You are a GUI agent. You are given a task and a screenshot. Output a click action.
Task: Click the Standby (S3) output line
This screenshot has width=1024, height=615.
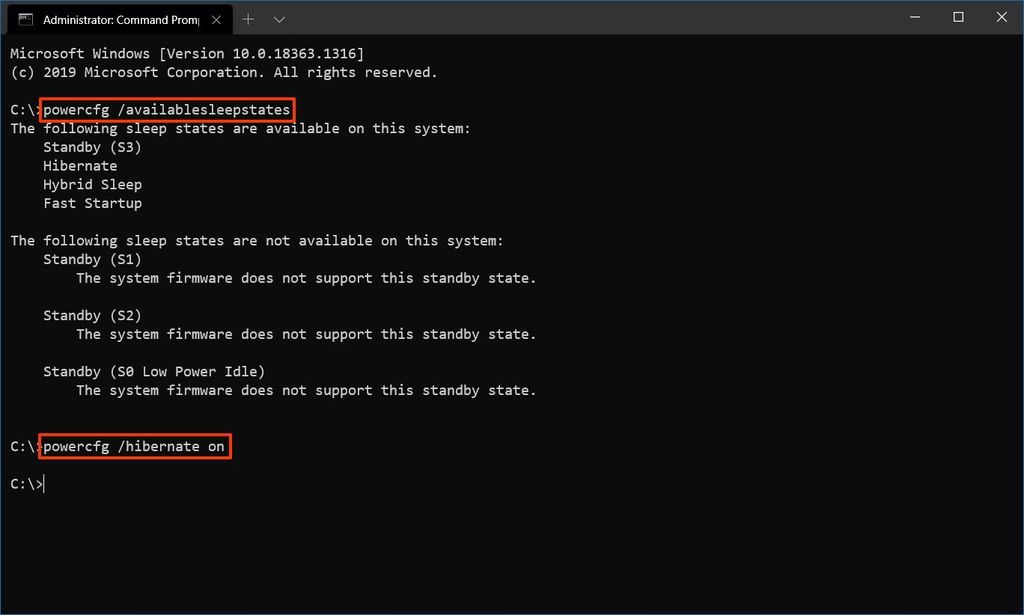[x=92, y=146]
